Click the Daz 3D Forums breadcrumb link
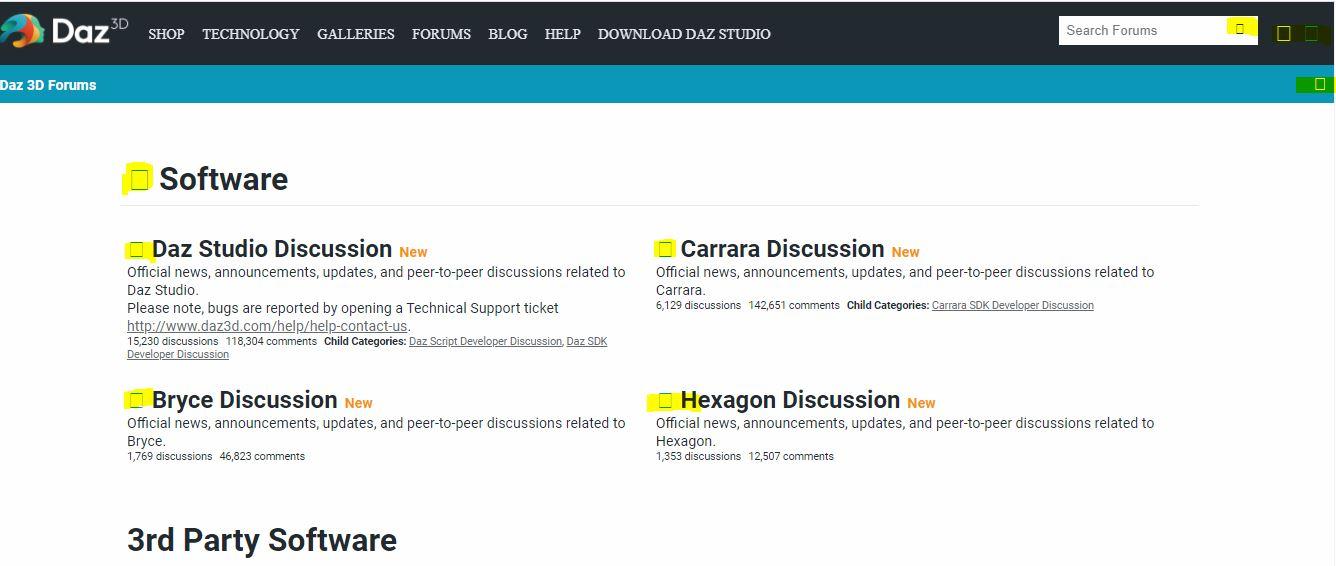 click(48, 85)
